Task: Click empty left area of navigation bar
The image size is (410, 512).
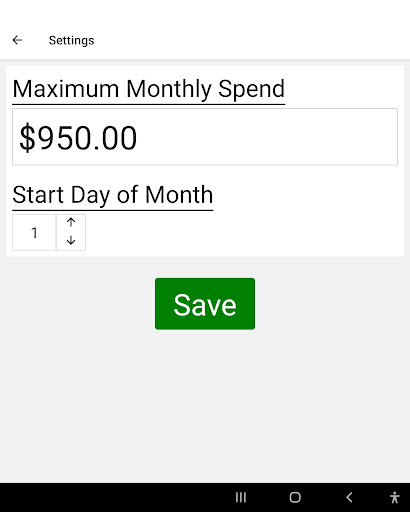Action: tap(110, 497)
